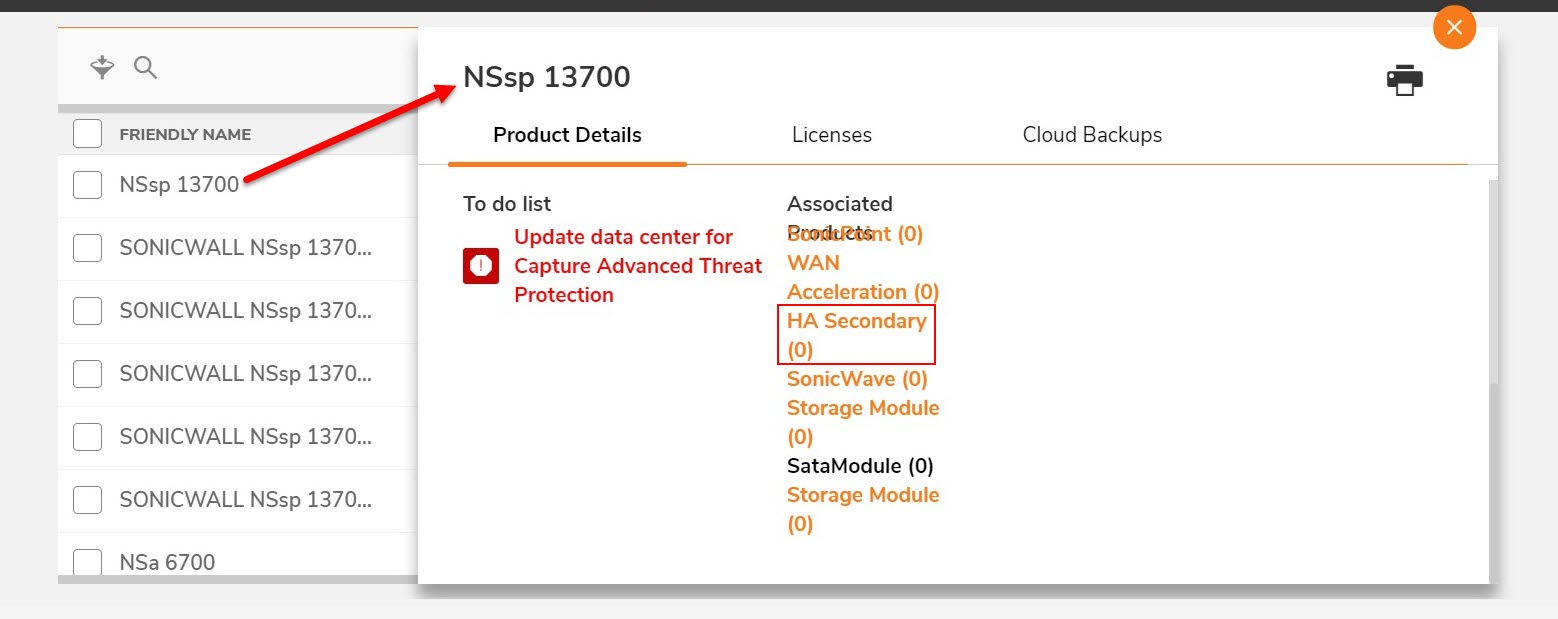Open the Cloud Backups tab
This screenshot has width=1558, height=619.
pos(1092,135)
